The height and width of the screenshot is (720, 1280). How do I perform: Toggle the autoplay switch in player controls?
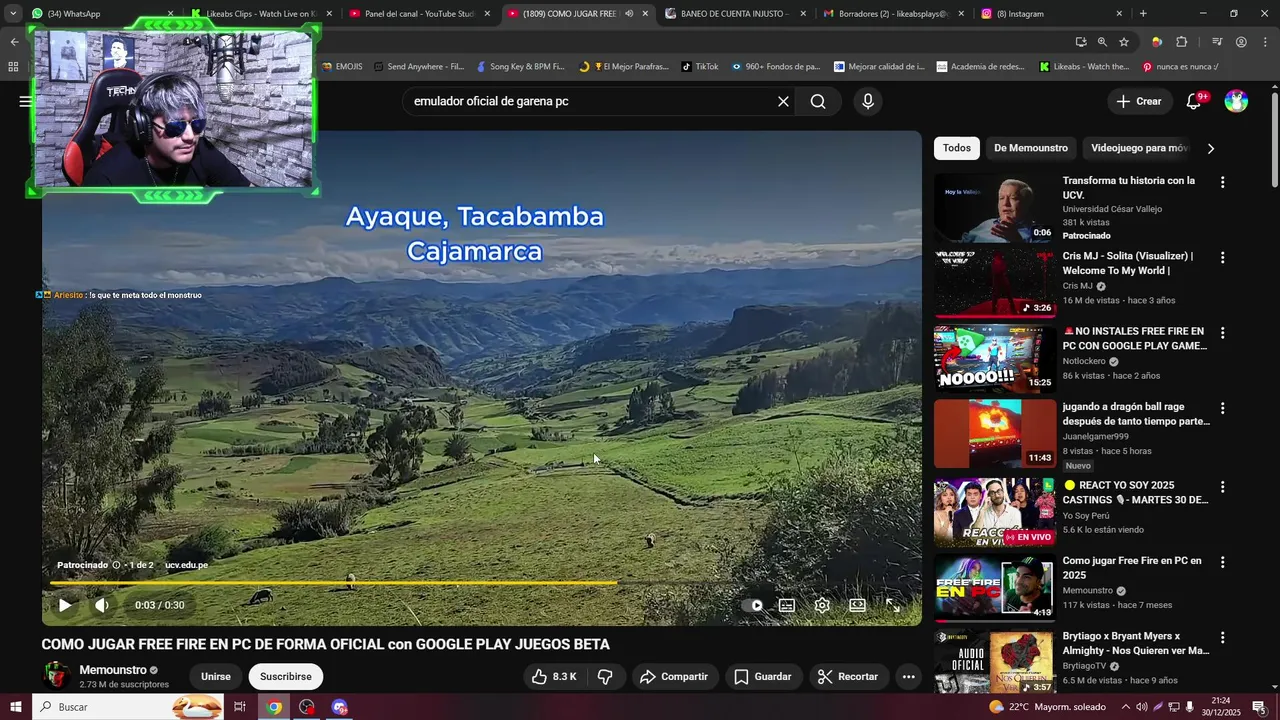[x=752, y=605]
